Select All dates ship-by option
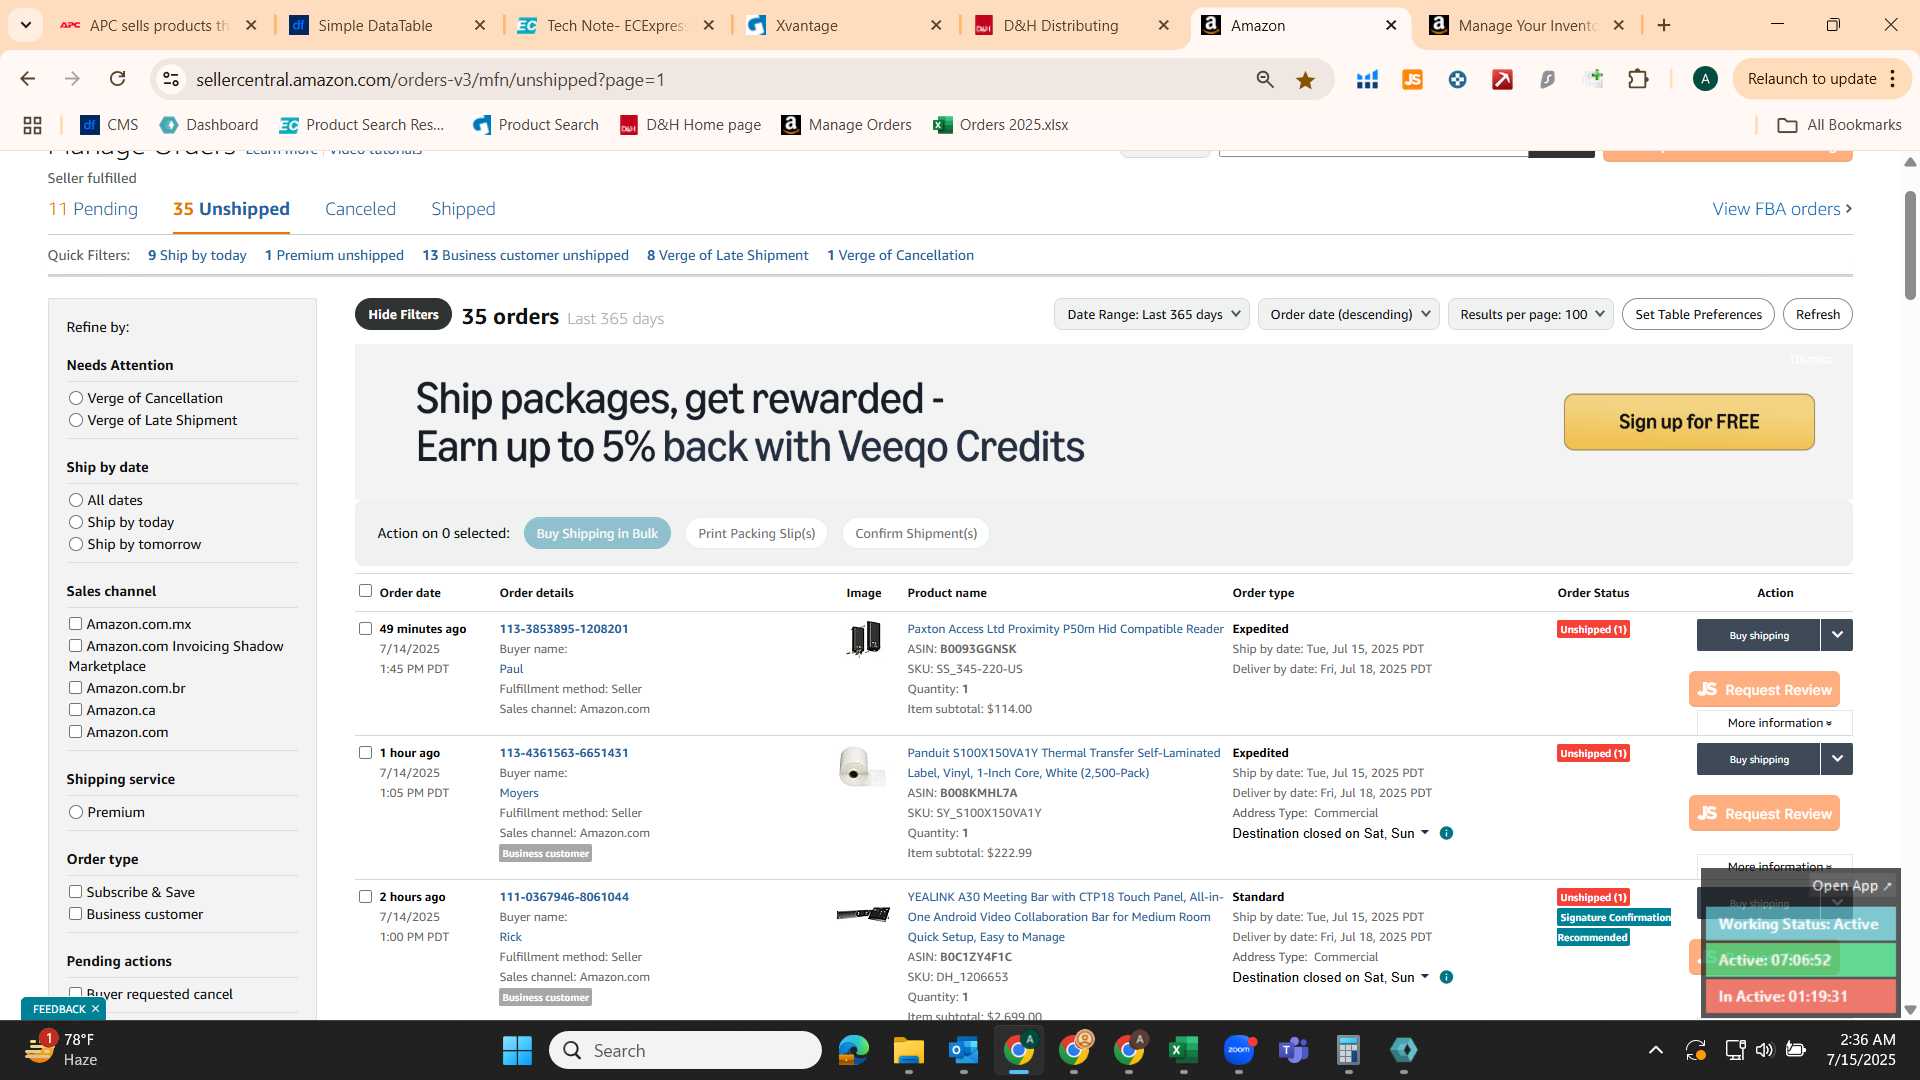The height and width of the screenshot is (1080, 1920). tap(76, 500)
